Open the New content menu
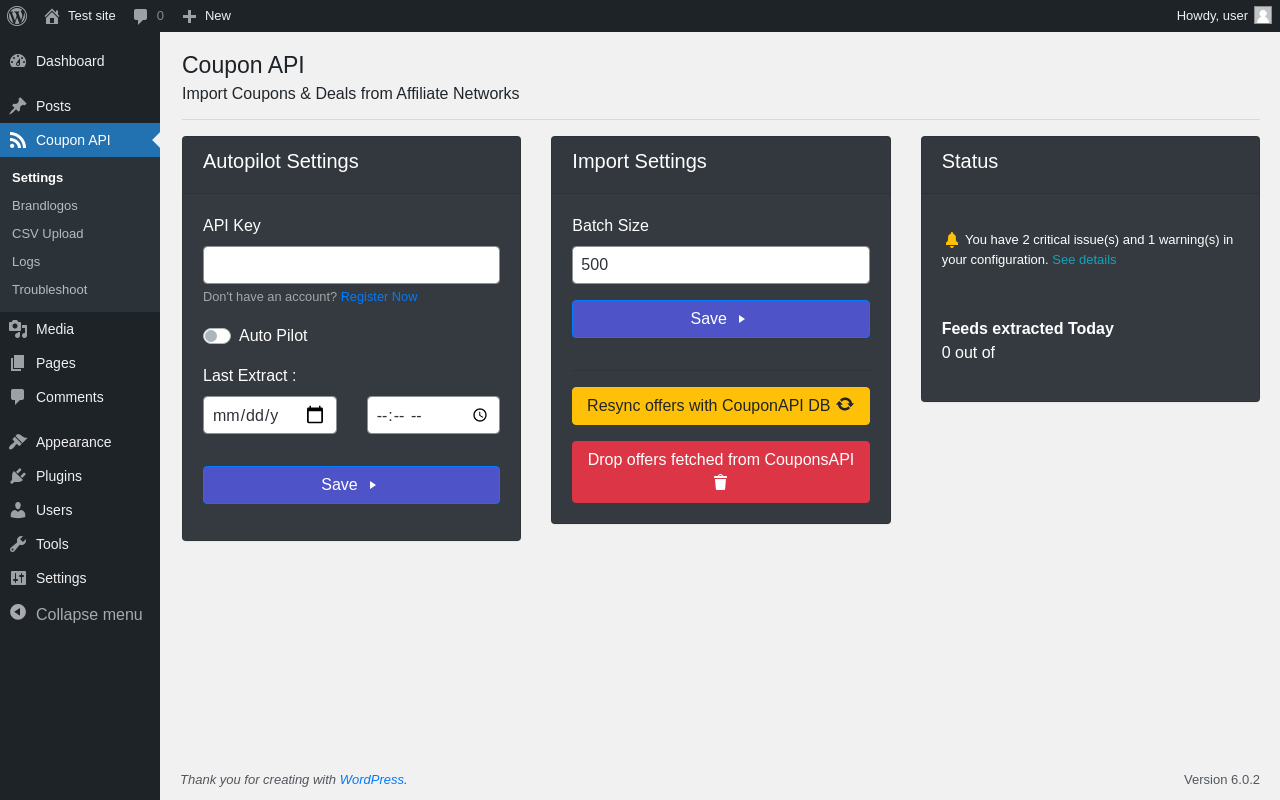The width and height of the screenshot is (1280, 800). pyautogui.click(x=207, y=16)
